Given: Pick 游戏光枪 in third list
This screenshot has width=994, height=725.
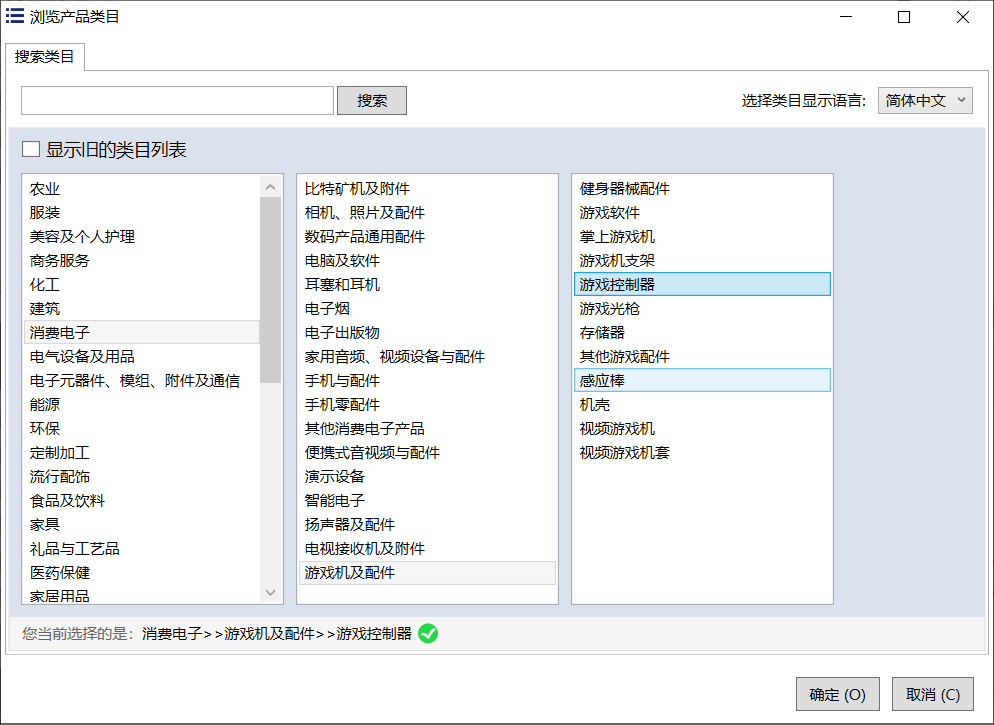Looking at the screenshot, I should coord(702,309).
